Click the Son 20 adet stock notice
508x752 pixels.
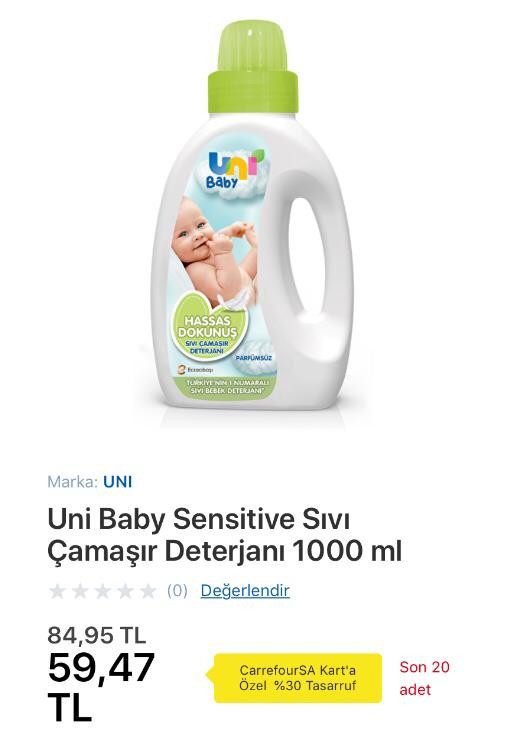(x=425, y=678)
